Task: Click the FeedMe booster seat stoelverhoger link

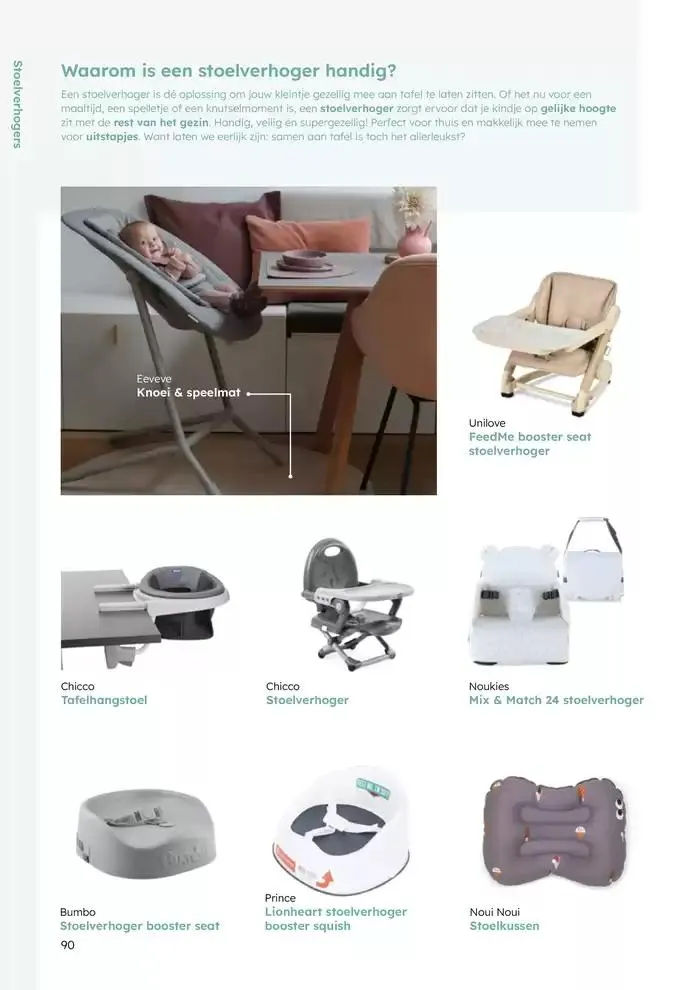Action: [x=530, y=444]
